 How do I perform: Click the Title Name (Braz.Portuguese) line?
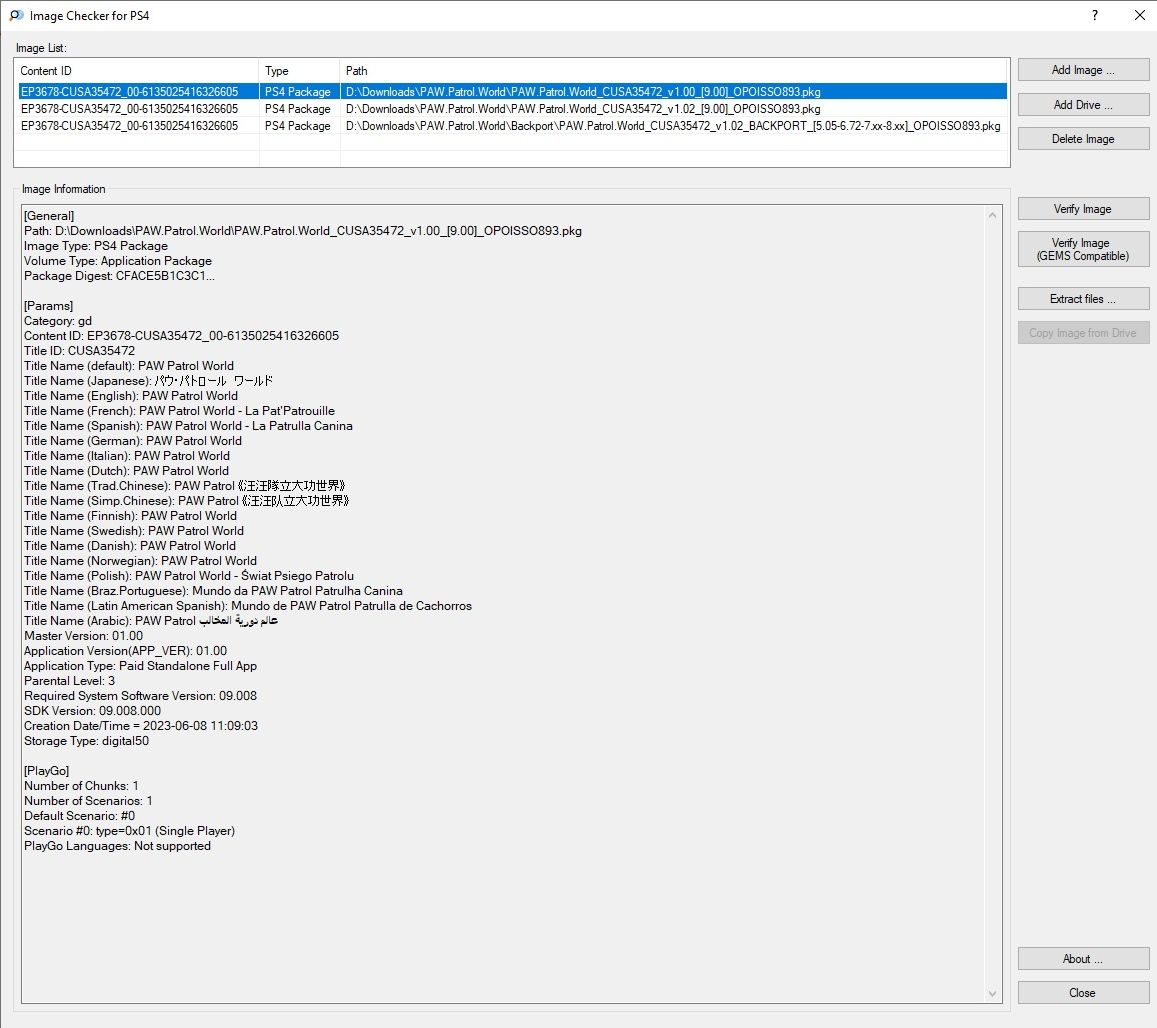pyautogui.click(x=213, y=591)
